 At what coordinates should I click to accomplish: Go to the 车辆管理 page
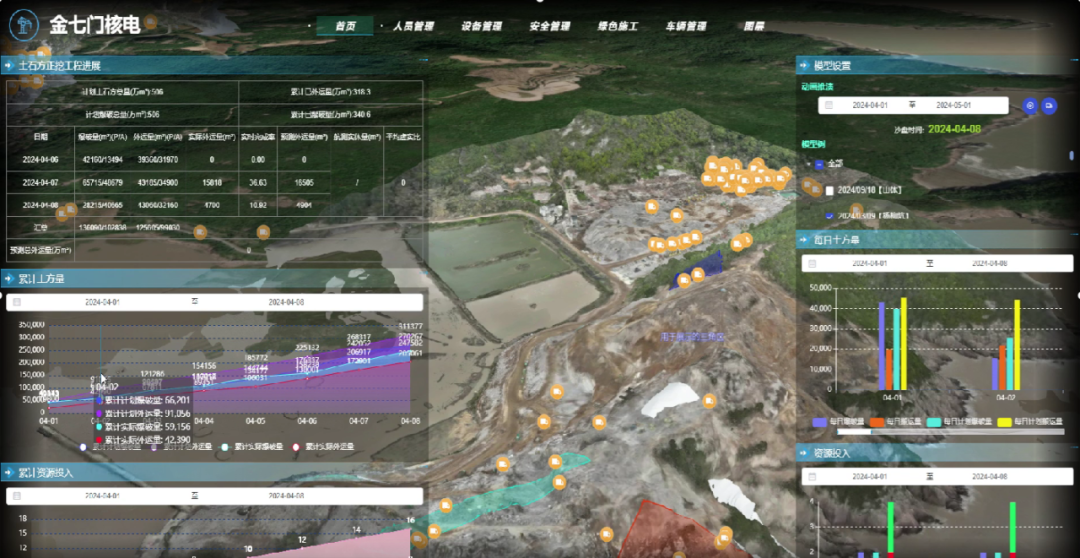(x=686, y=27)
